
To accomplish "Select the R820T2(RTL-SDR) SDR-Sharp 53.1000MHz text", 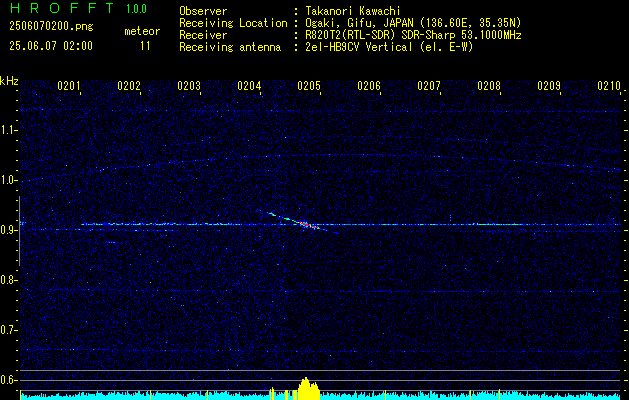I will (x=413, y=35).
